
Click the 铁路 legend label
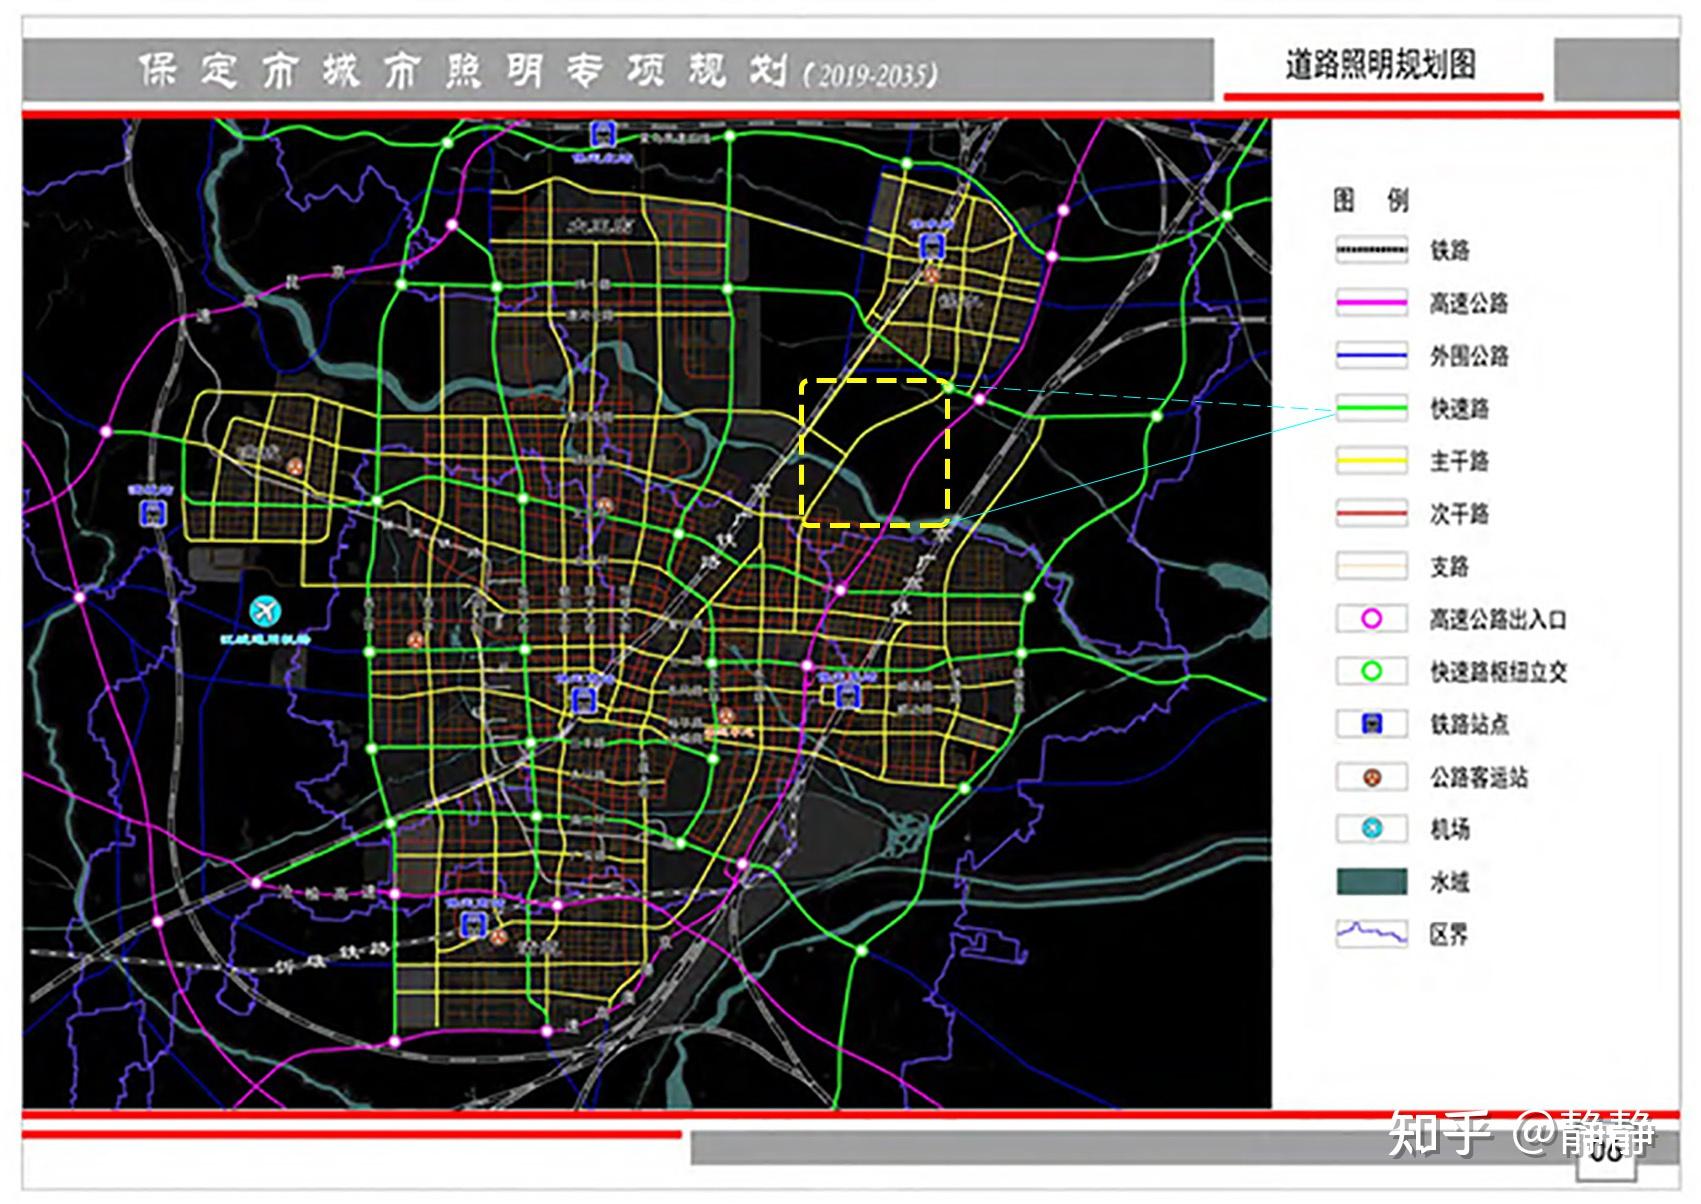1450,250
